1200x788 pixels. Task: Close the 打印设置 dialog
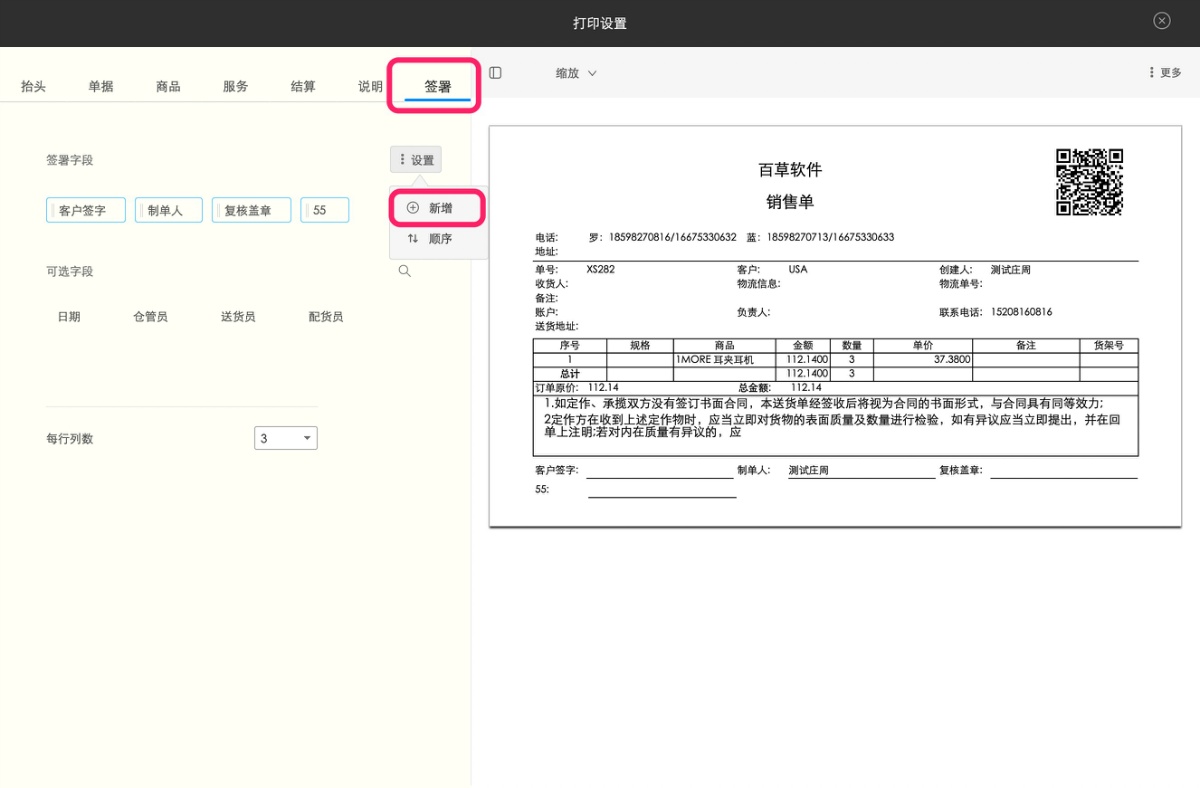[1161, 21]
